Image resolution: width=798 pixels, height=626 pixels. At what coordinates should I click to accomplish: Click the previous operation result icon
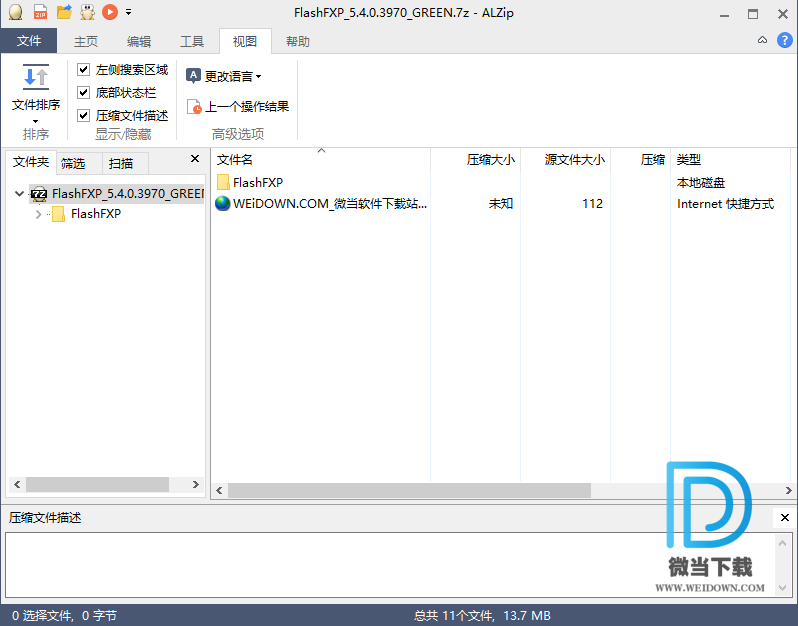pos(194,106)
